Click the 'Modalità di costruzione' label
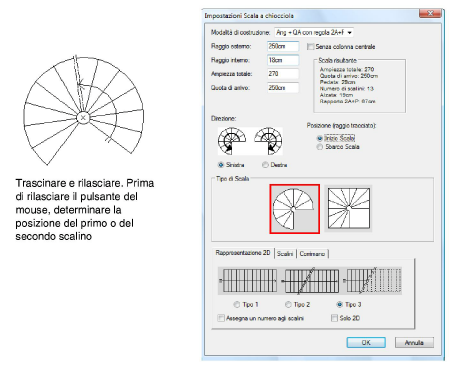464x369 pixels. point(240,33)
